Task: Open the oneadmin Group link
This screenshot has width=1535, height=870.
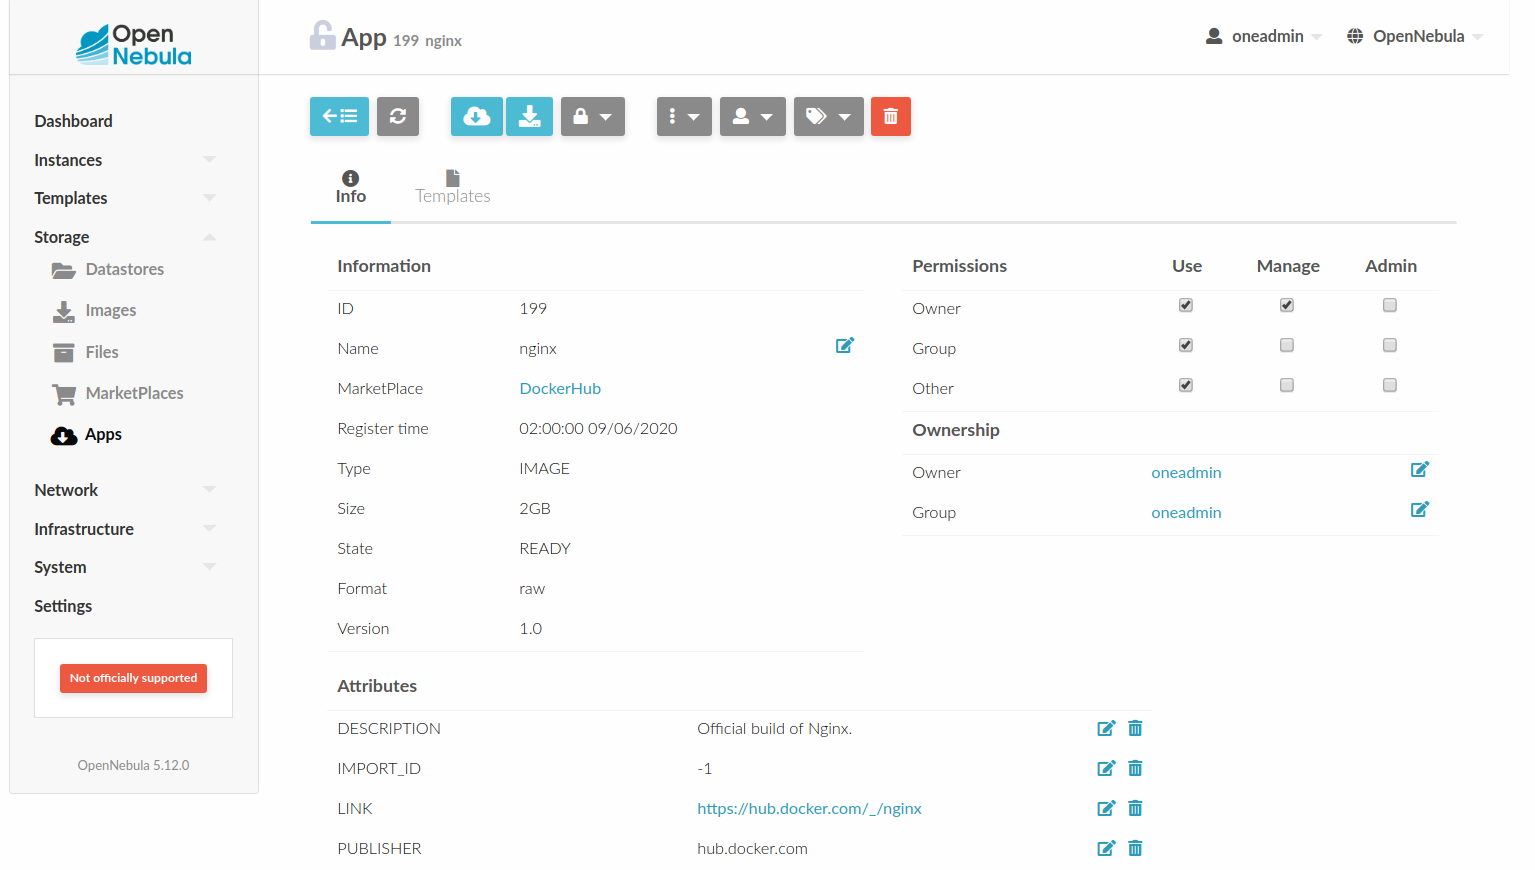Action: [1186, 512]
